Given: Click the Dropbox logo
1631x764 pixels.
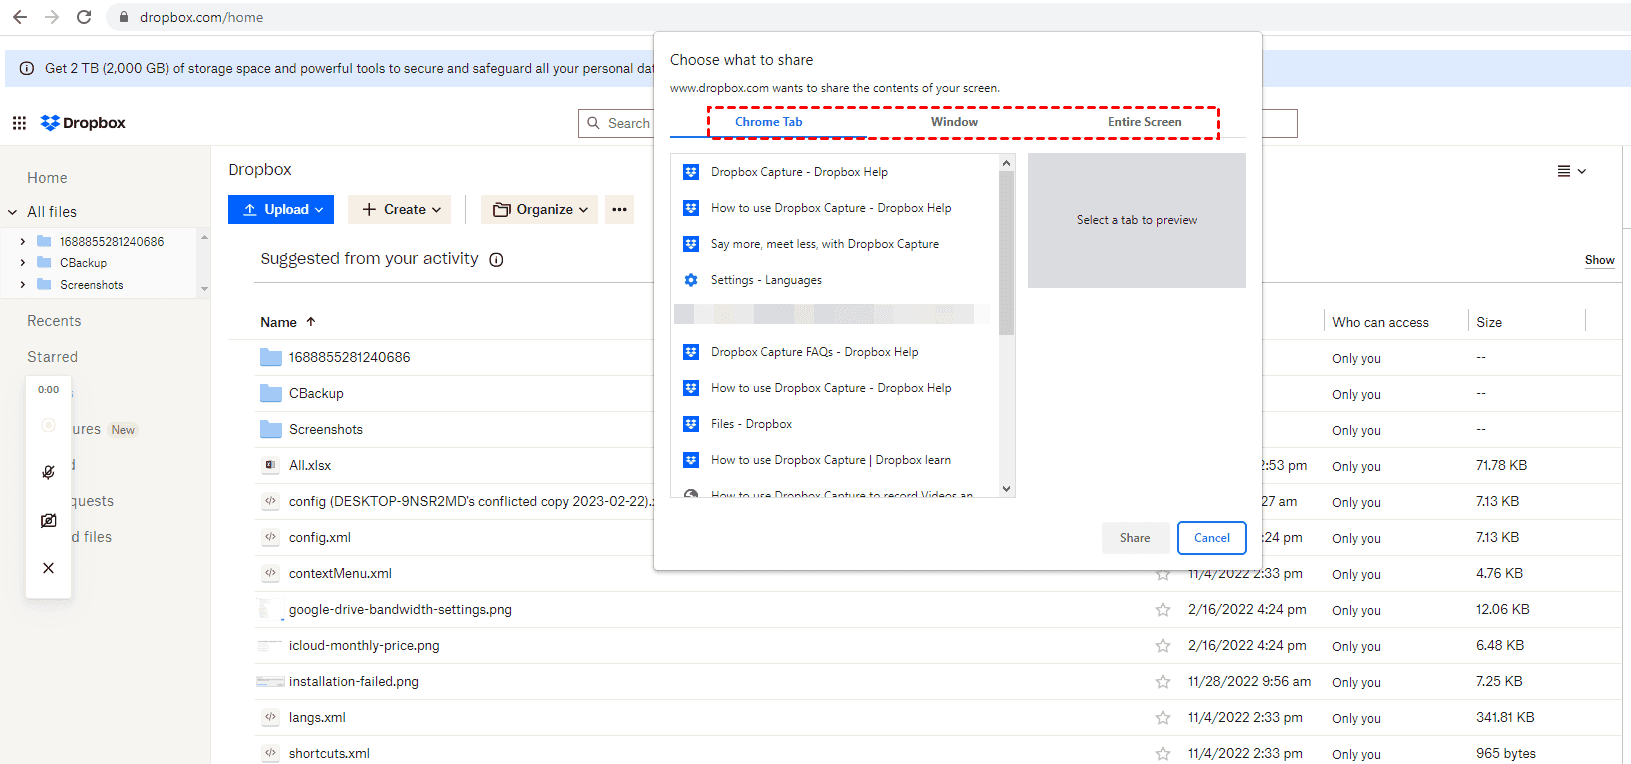Looking at the screenshot, I should tap(83, 123).
